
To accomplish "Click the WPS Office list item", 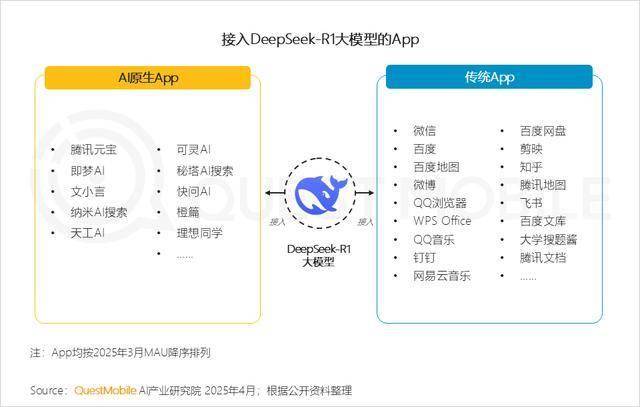I will [x=442, y=221].
